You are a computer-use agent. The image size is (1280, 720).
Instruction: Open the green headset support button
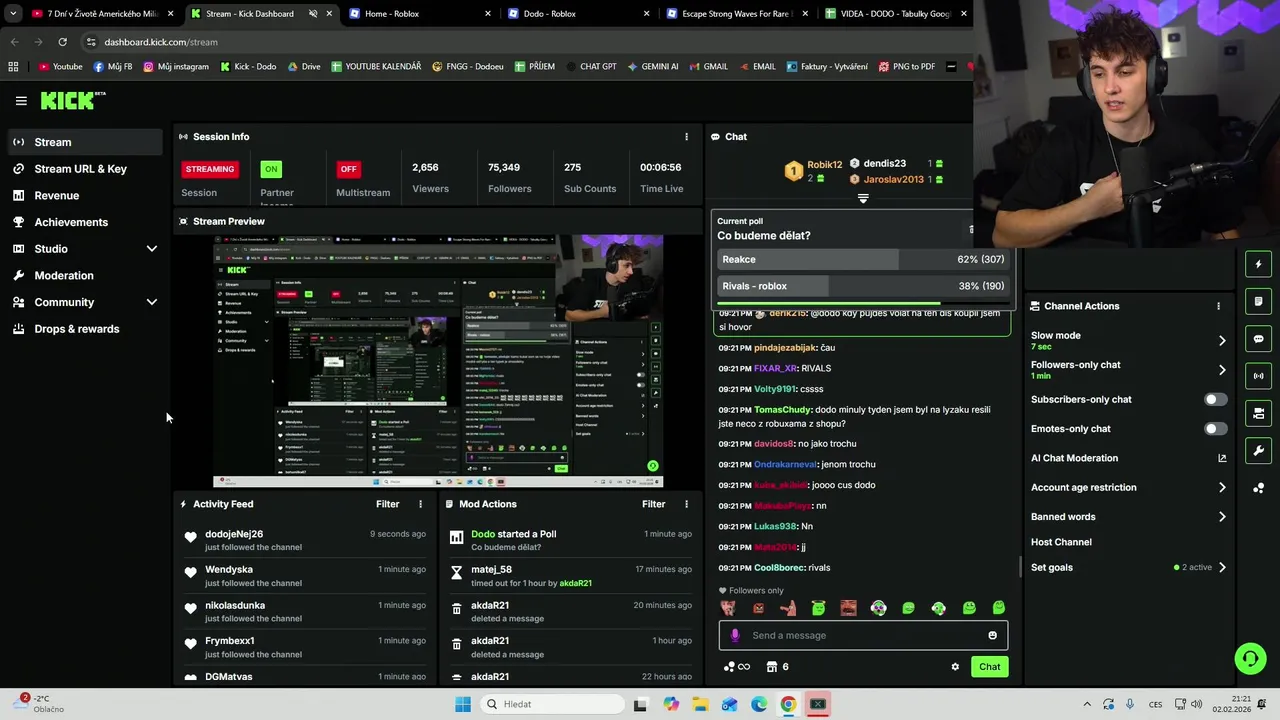point(1250,658)
